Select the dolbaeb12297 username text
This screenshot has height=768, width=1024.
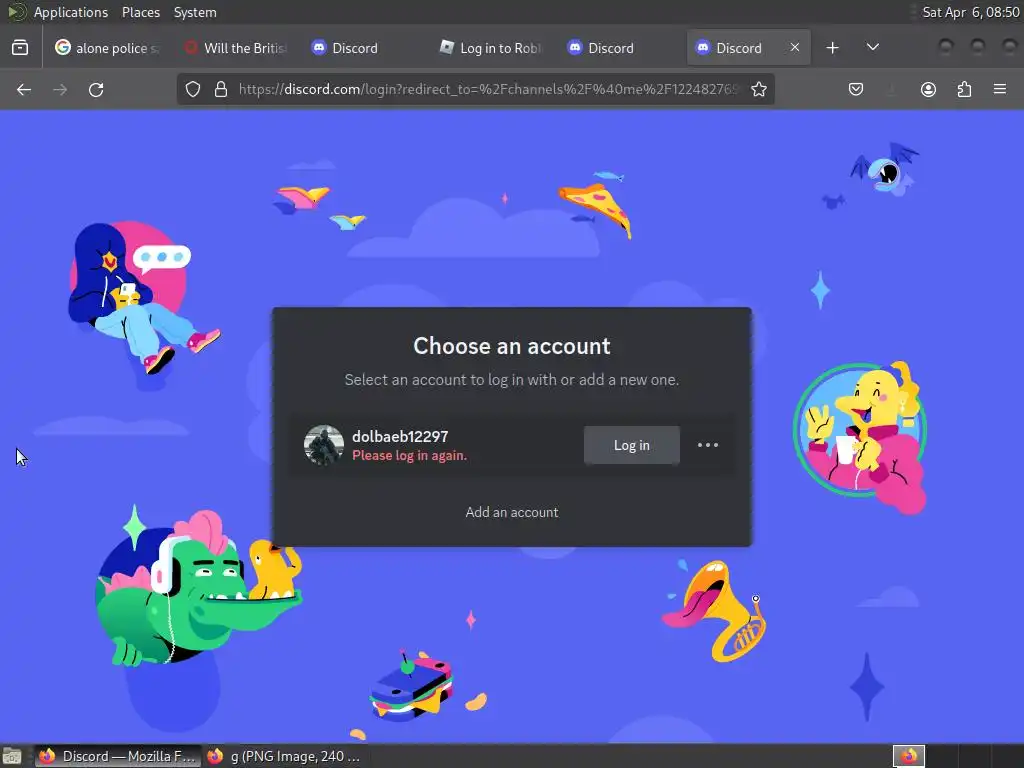click(x=400, y=436)
